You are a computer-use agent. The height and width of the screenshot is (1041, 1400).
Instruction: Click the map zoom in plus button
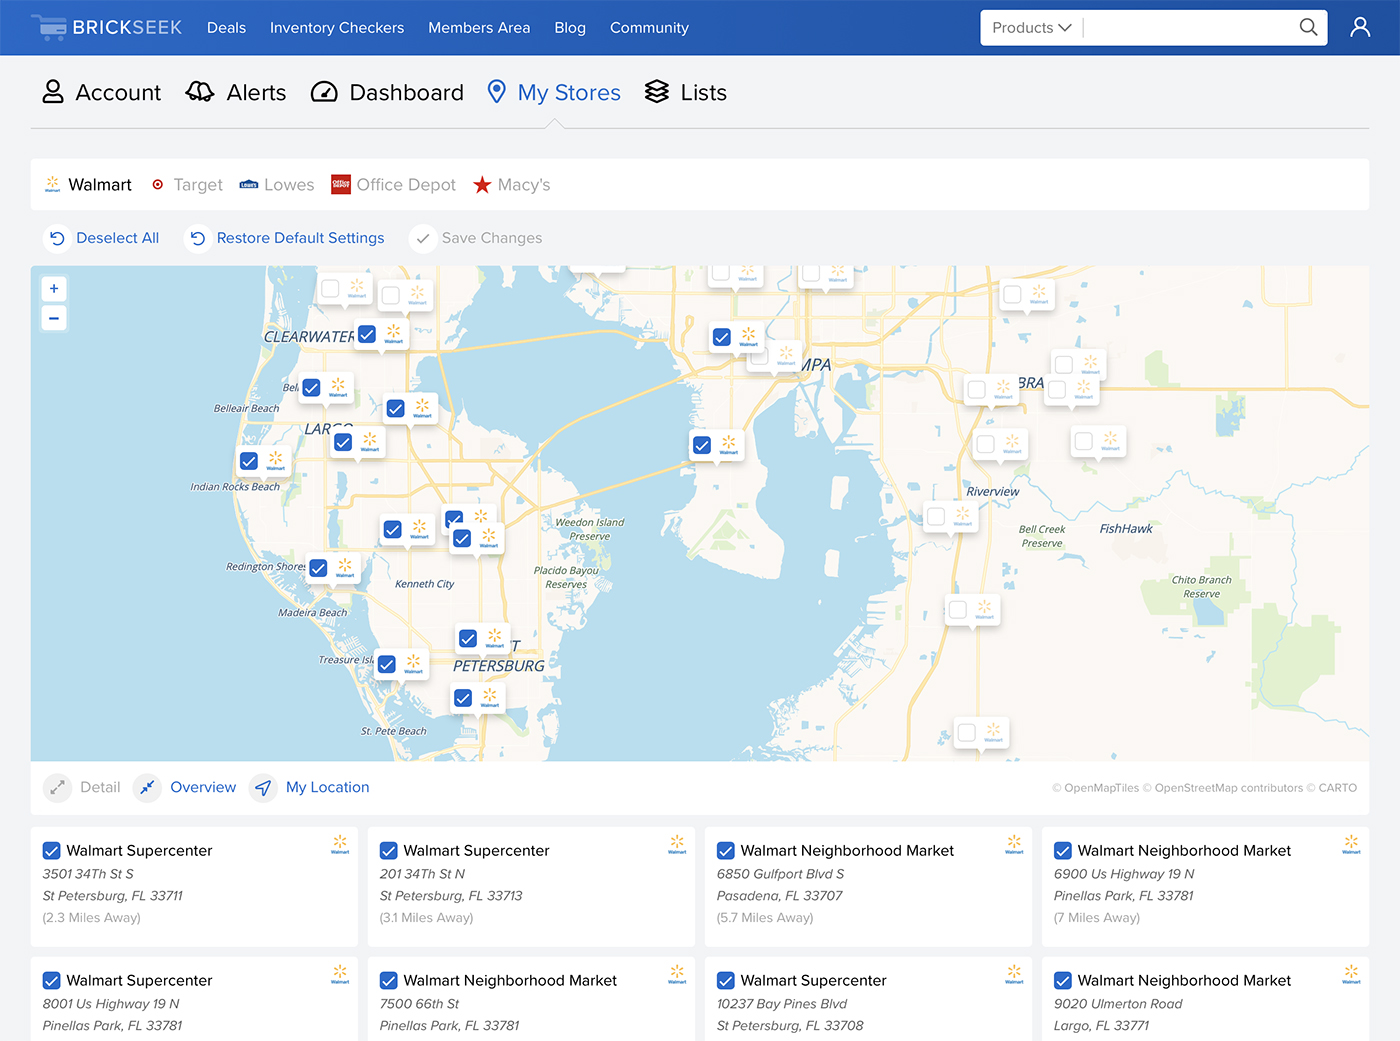pyautogui.click(x=54, y=289)
